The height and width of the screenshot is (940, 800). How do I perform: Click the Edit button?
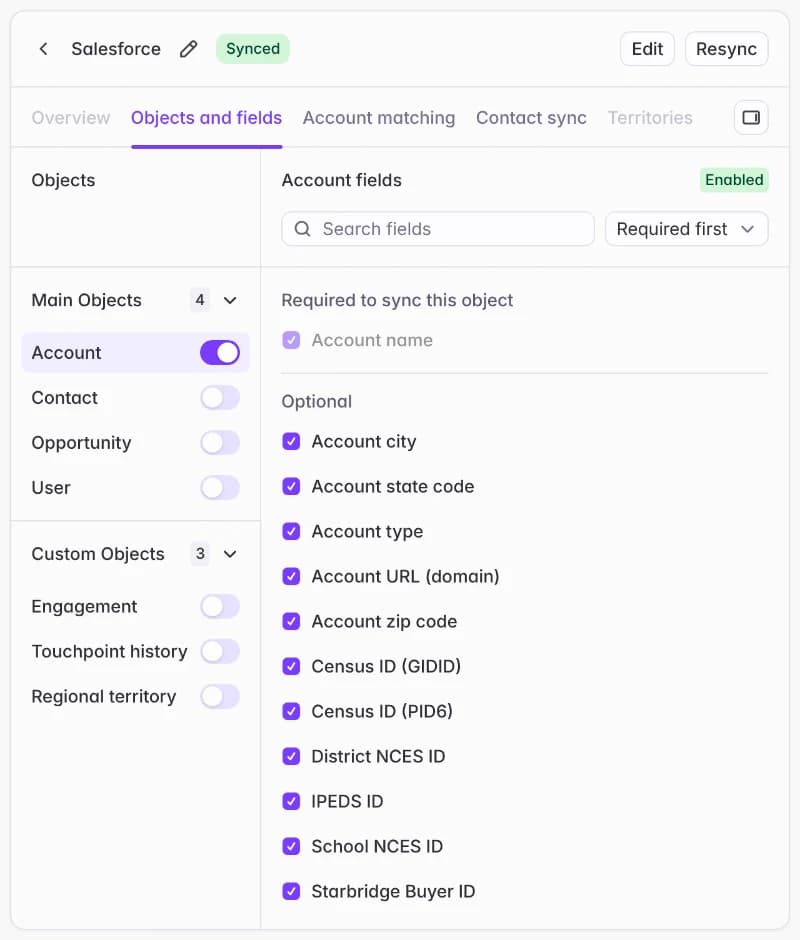(x=647, y=49)
